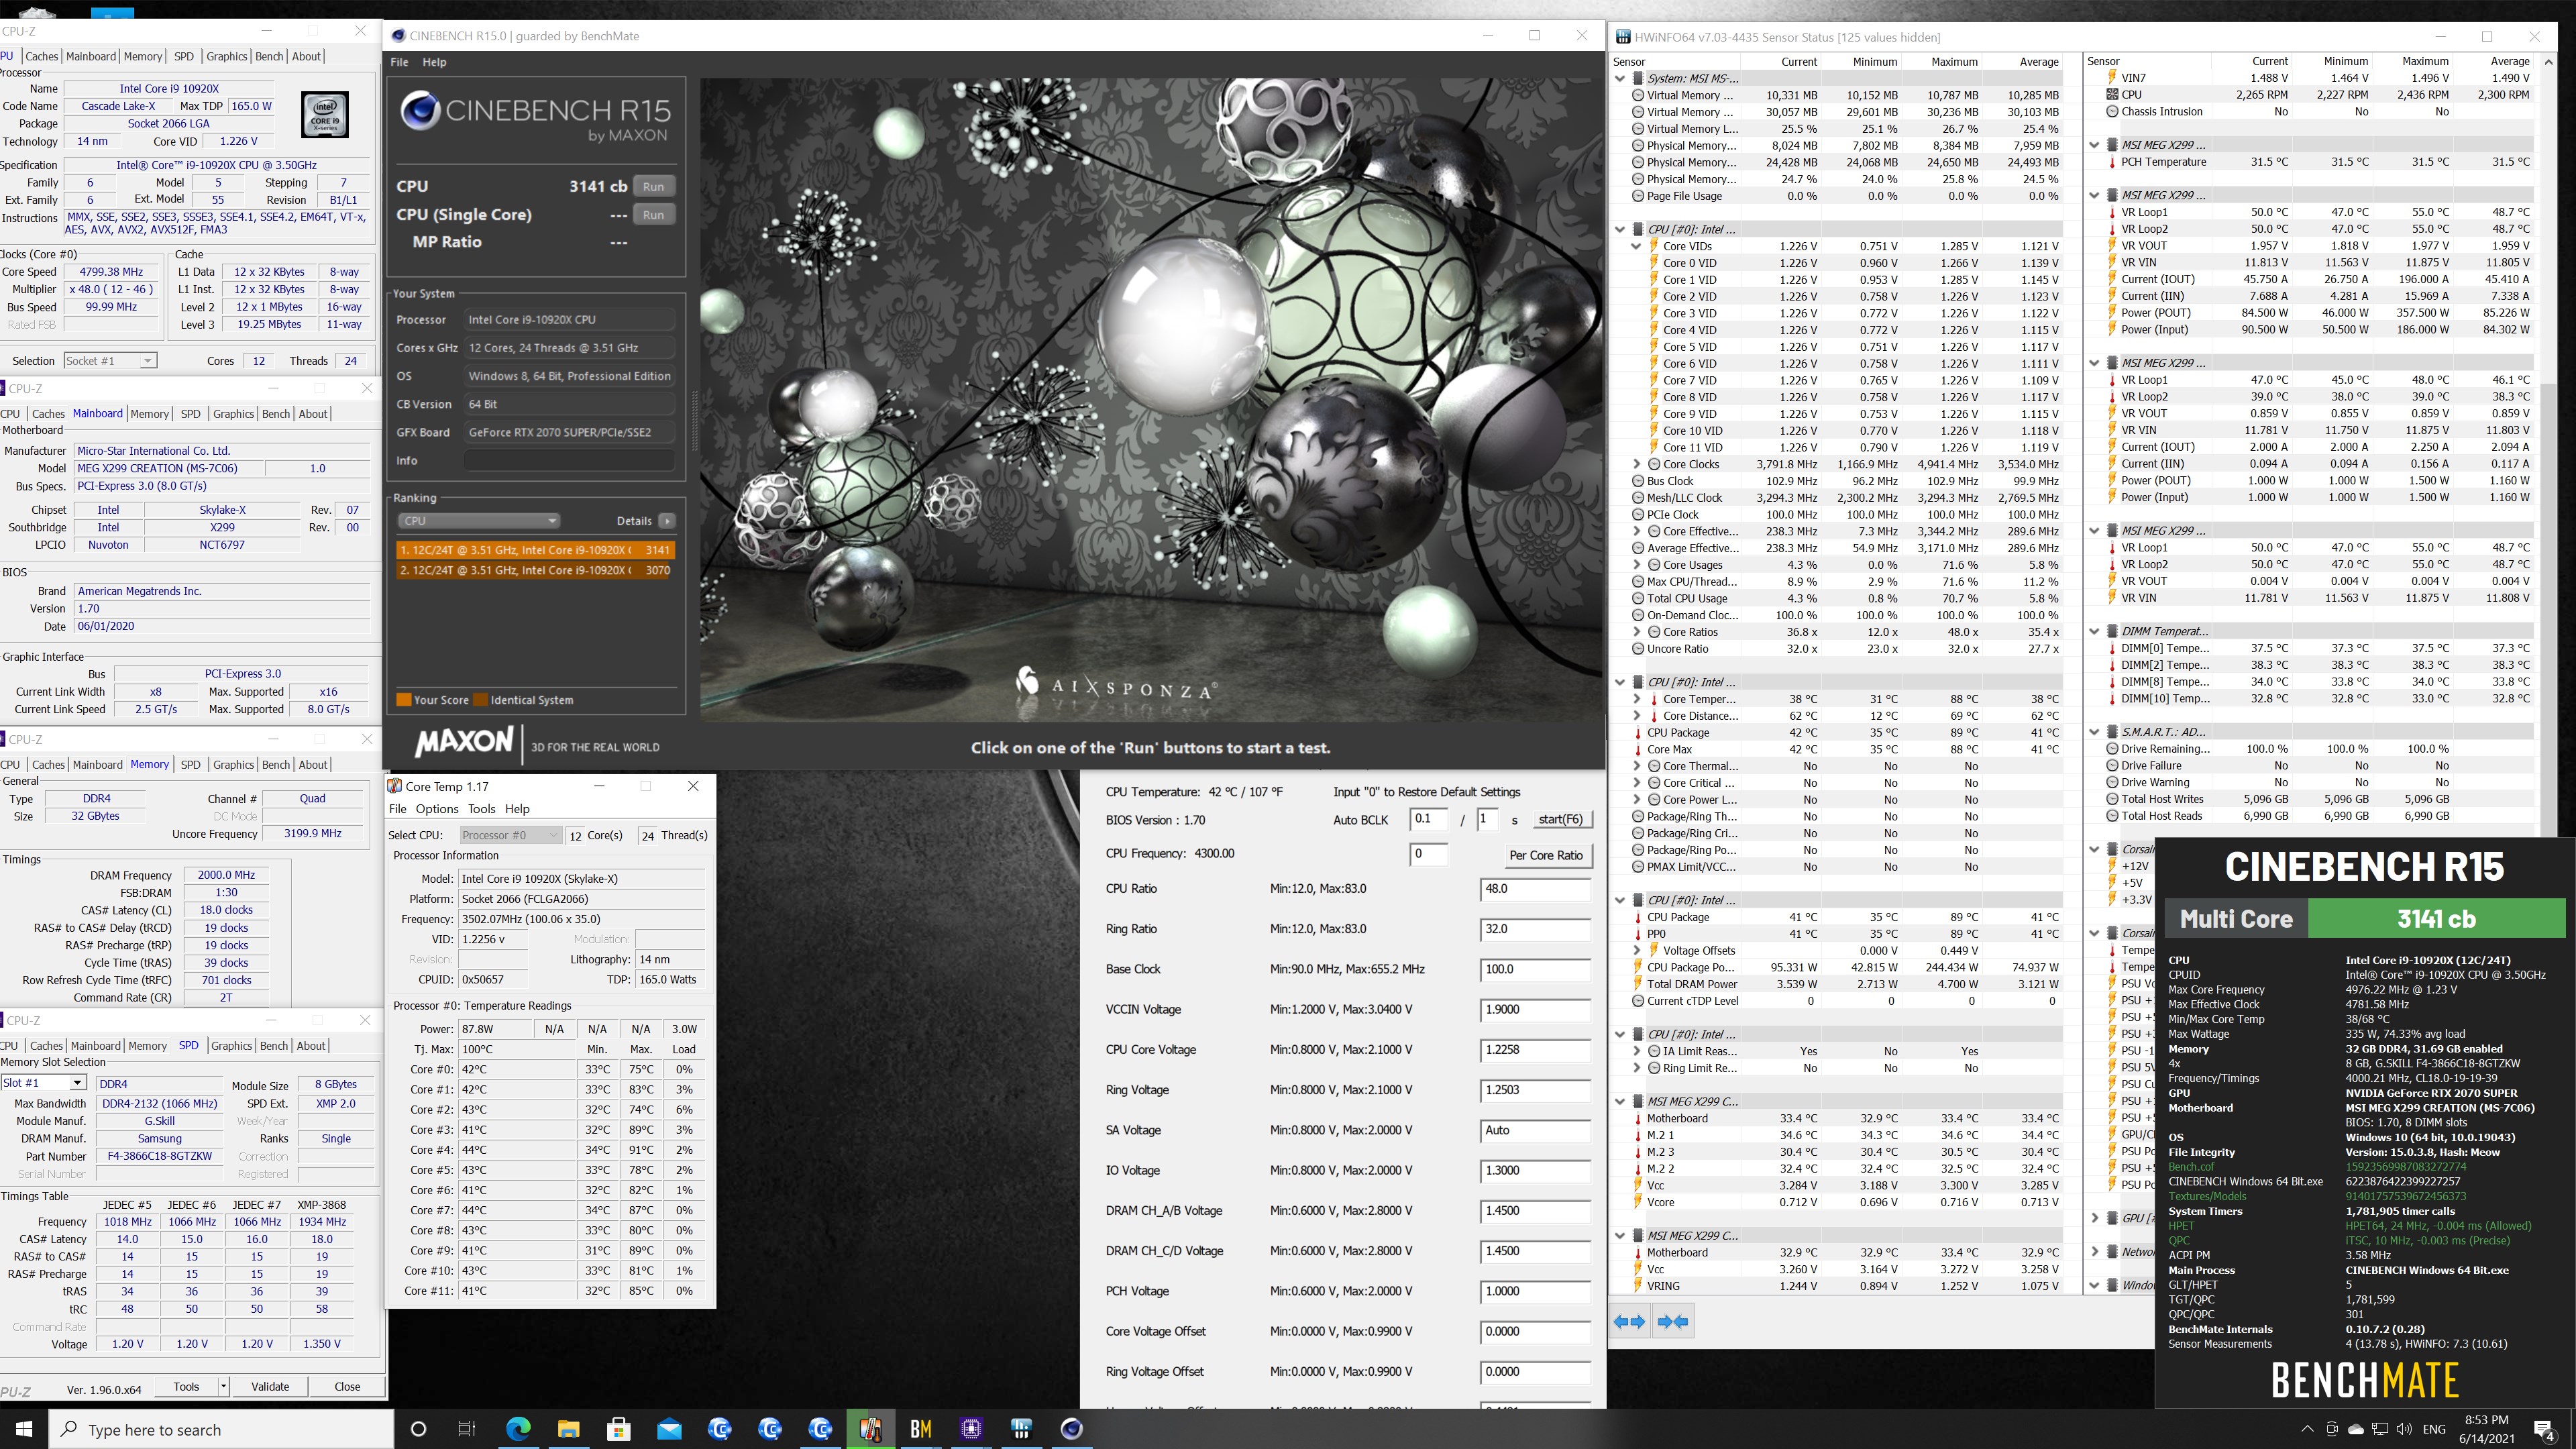Screen dimensions: 2576x1449
Task: Open the Core Temp Options menu
Action: (436, 809)
